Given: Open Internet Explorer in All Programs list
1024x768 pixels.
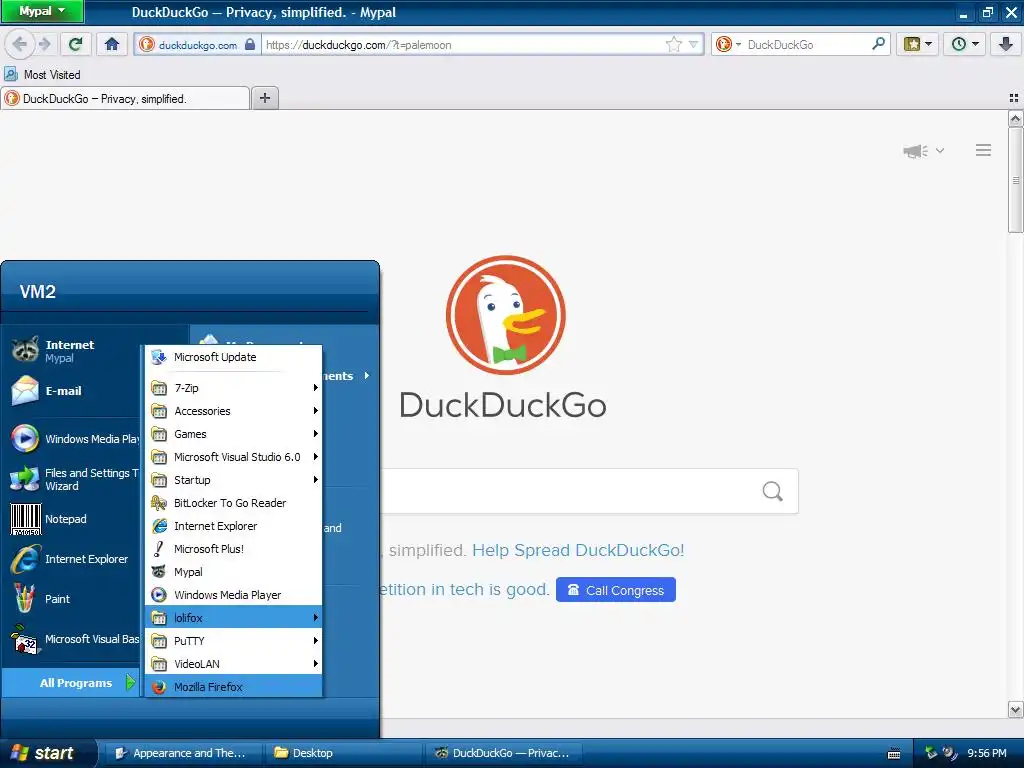Looking at the screenshot, I should pyautogui.click(x=234, y=526).
